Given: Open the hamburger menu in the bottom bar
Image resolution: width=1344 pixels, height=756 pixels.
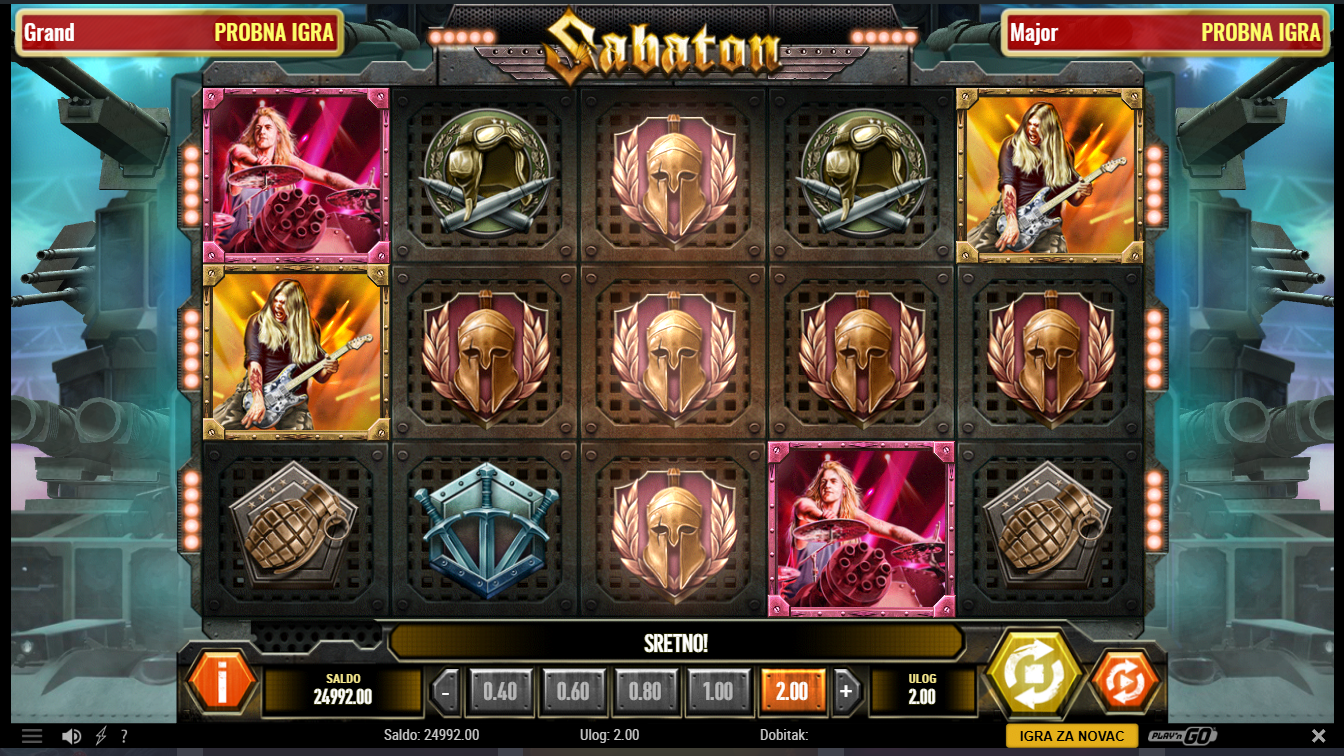Looking at the screenshot, I should (x=32, y=736).
